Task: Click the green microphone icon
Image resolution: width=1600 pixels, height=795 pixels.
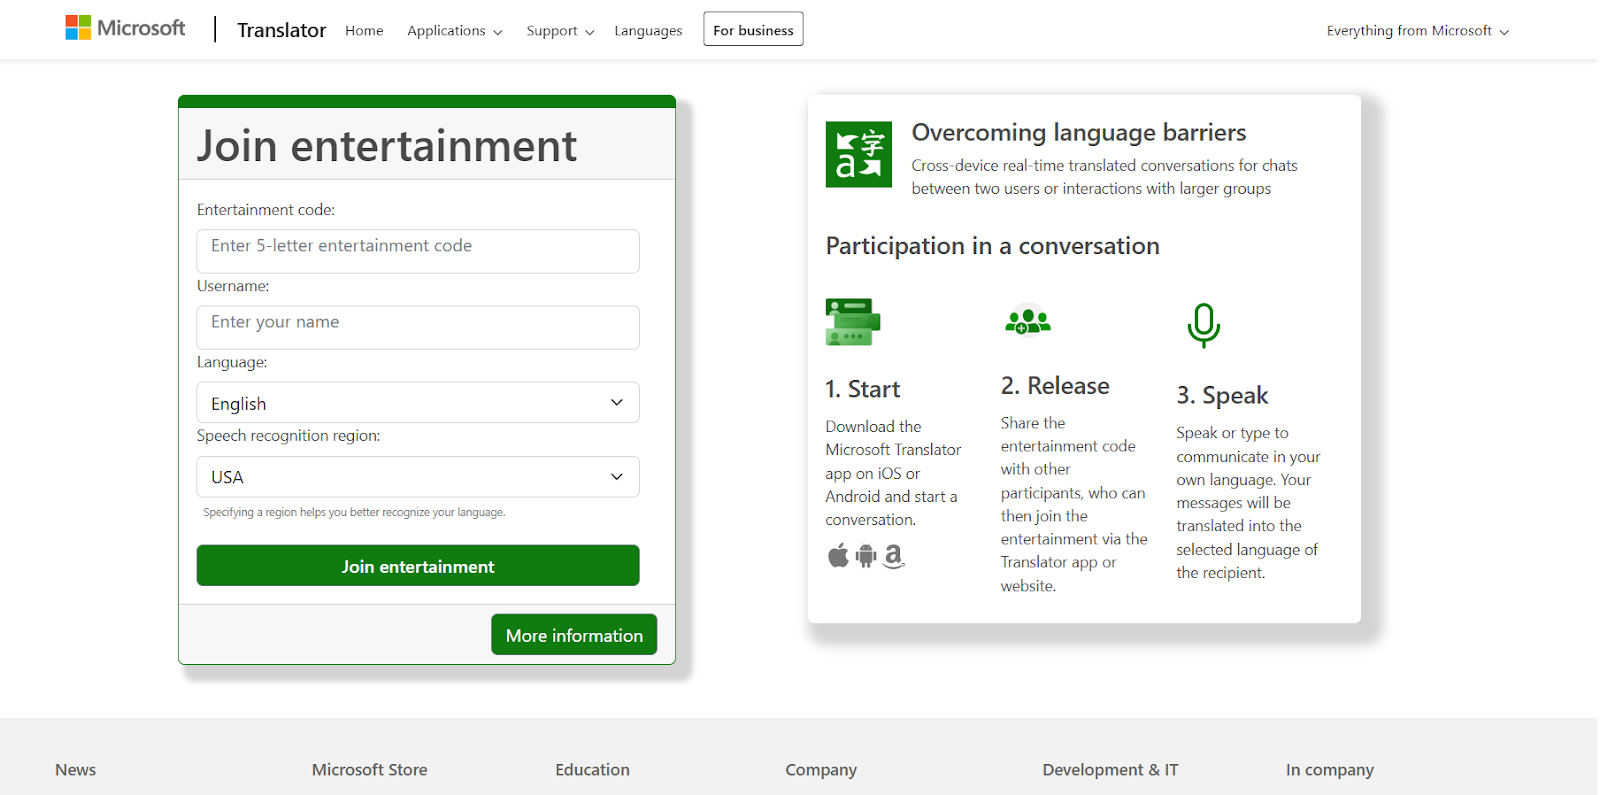Action: tap(1203, 325)
